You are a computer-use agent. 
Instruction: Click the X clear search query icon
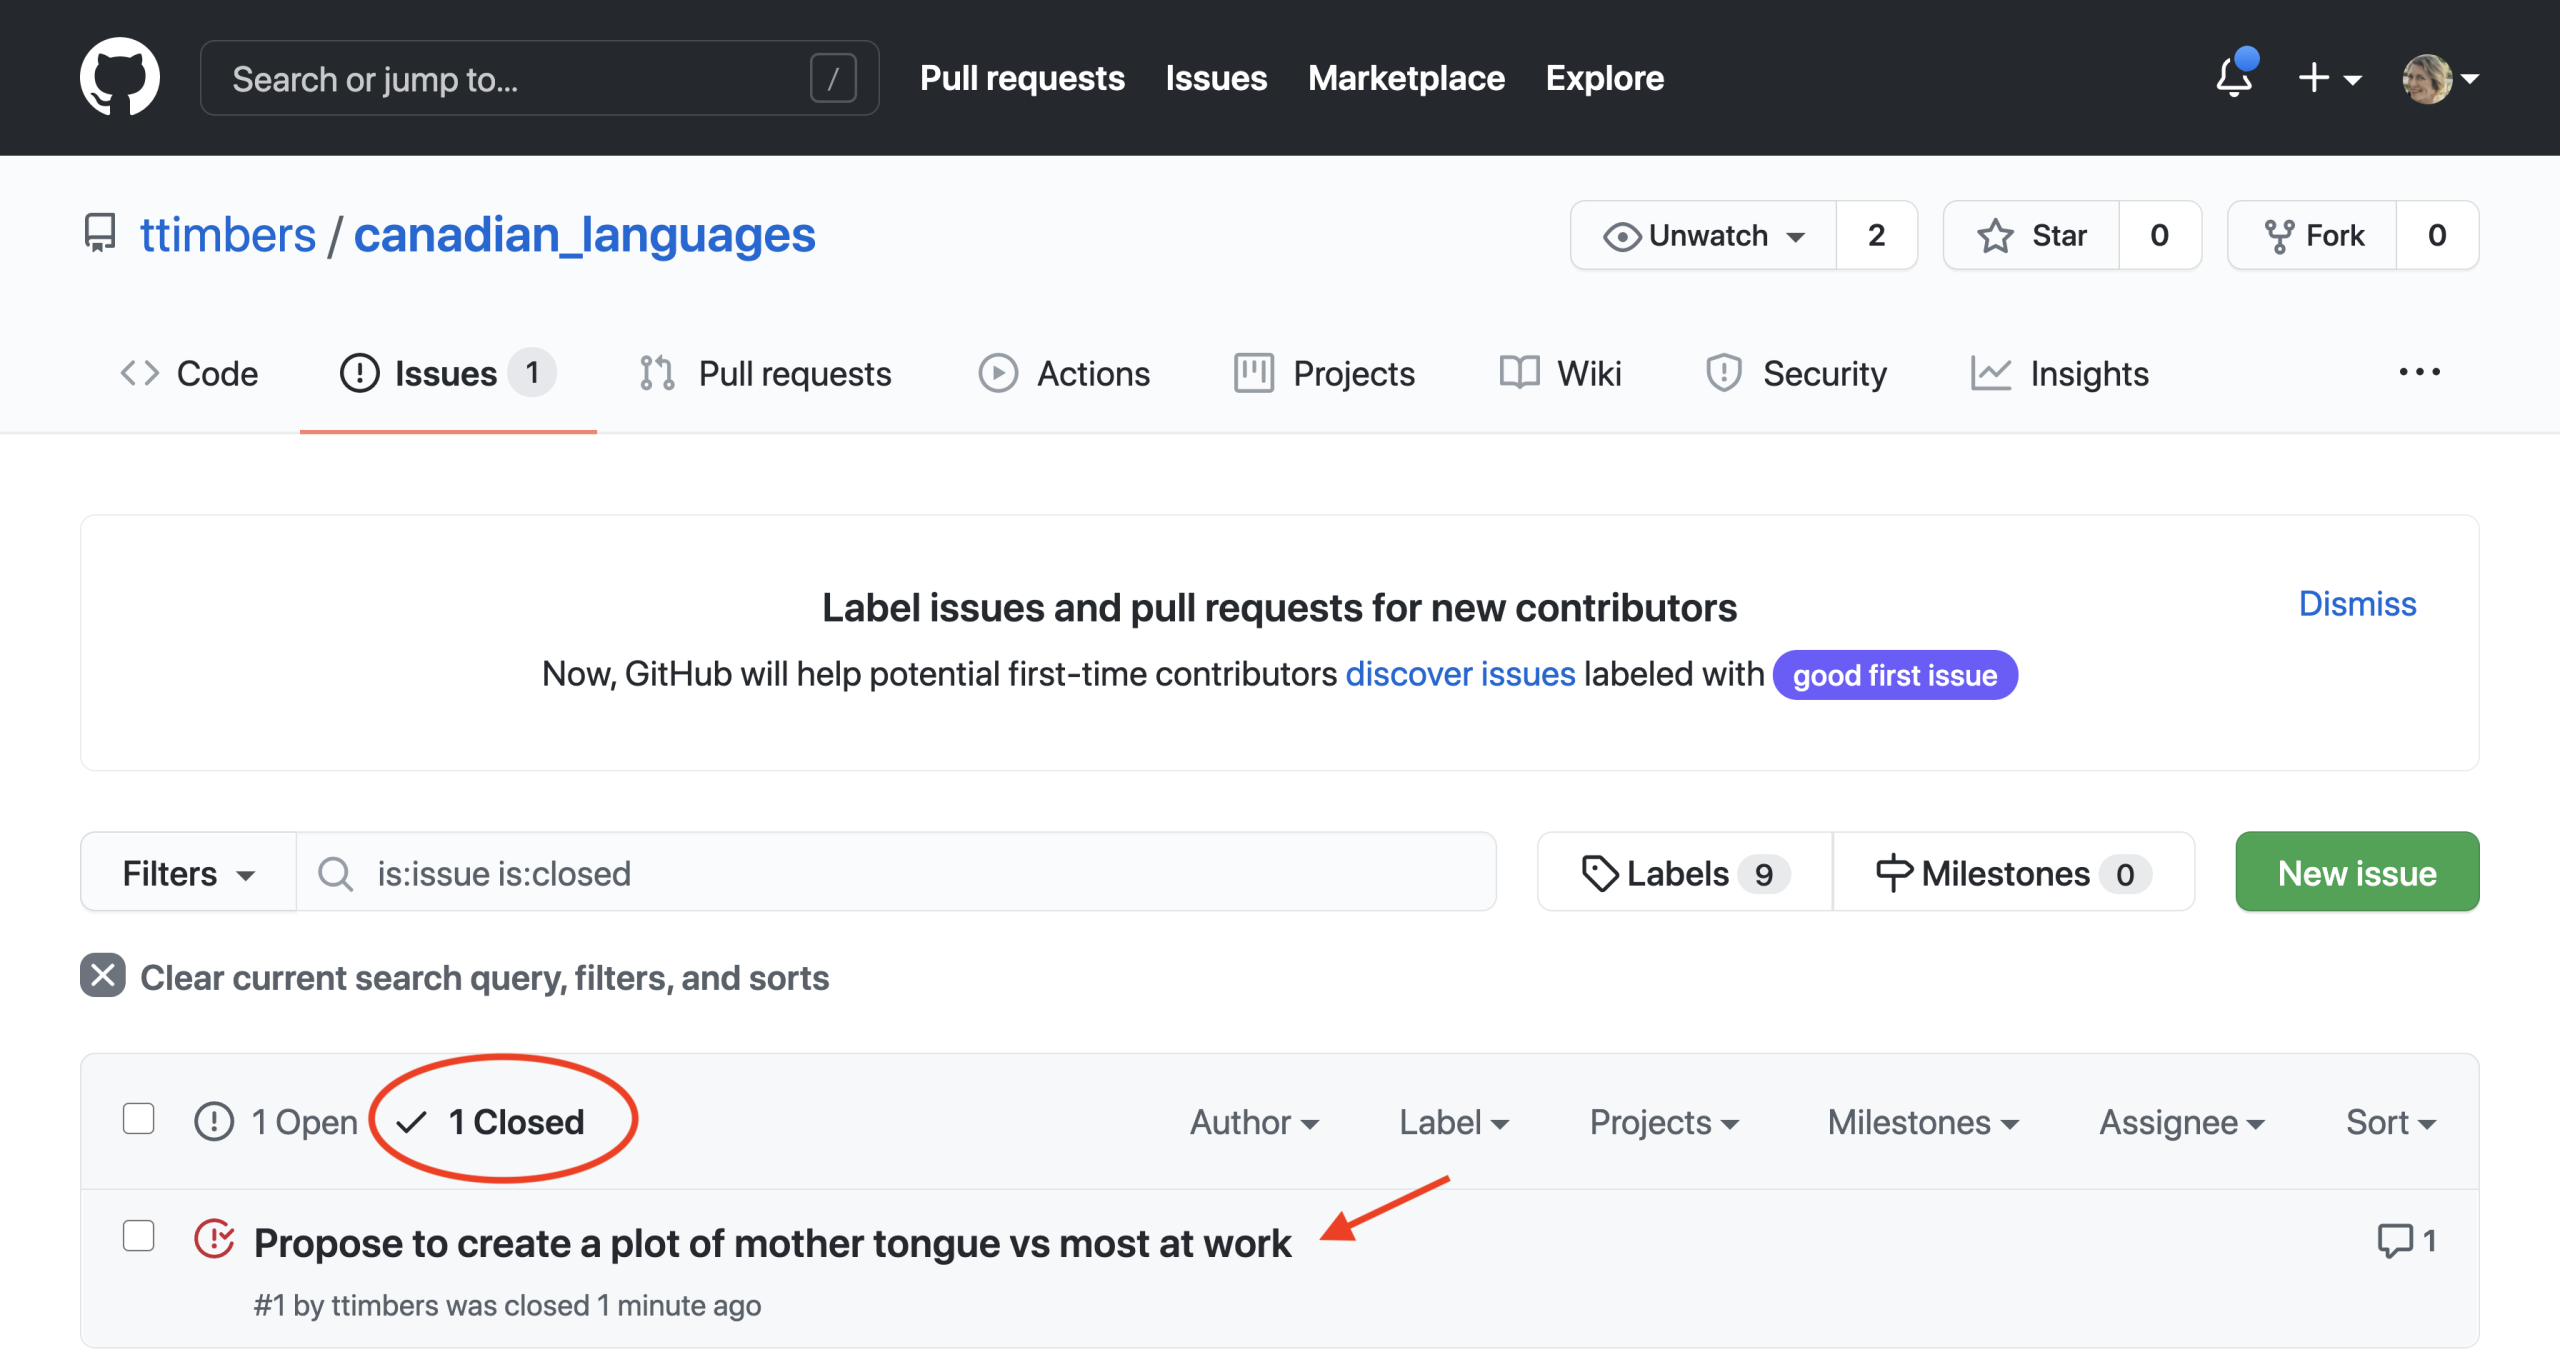102,976
